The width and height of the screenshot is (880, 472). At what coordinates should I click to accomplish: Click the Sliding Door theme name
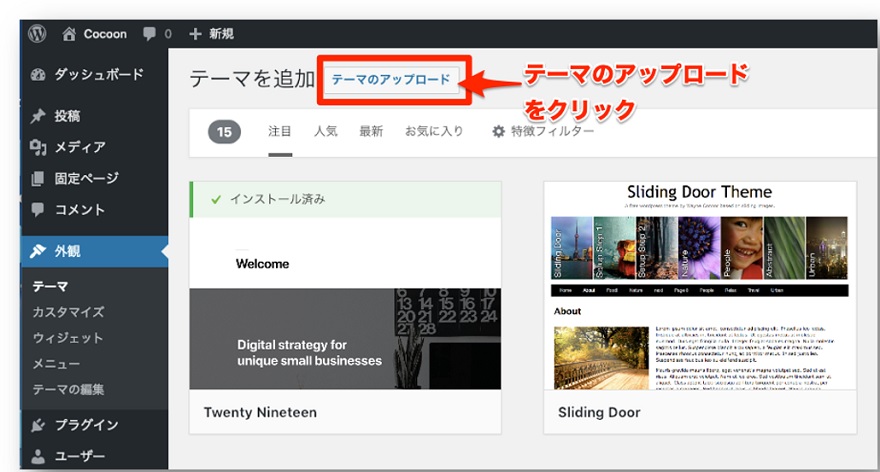599,413
